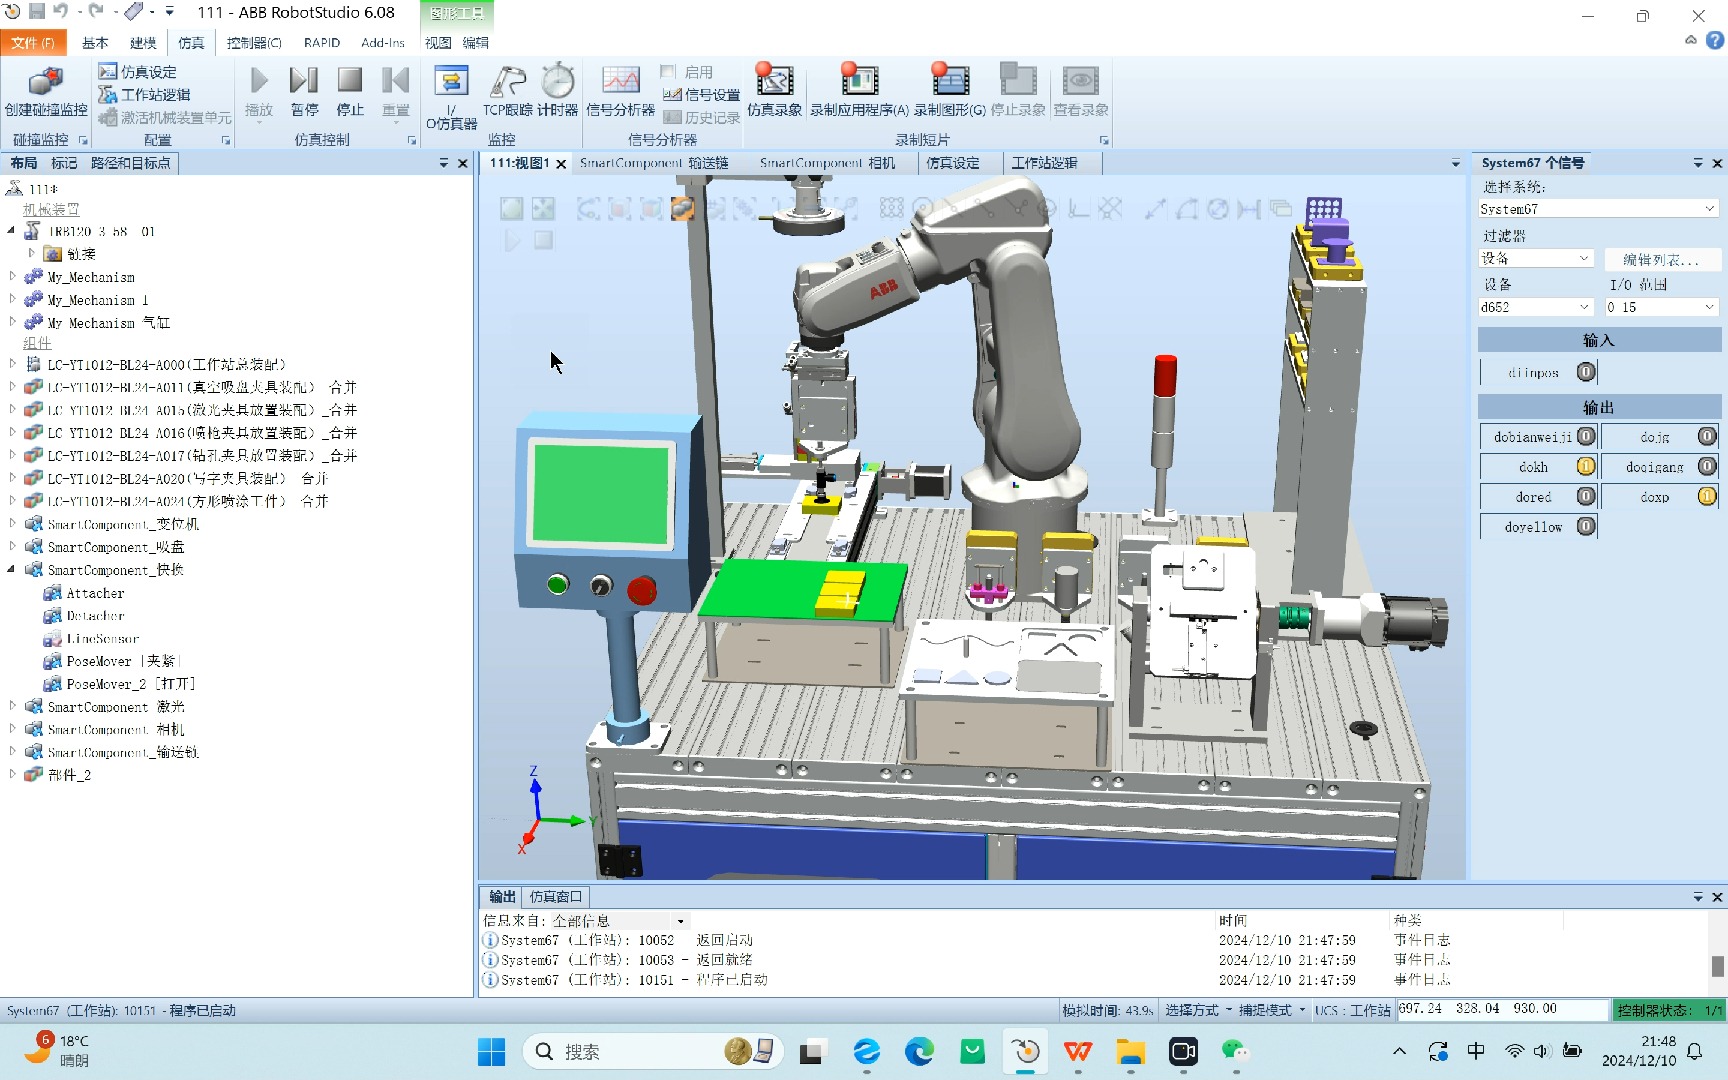
Task: Toggle the dobianweiji output signal
Action: (x=1586, y=437)
